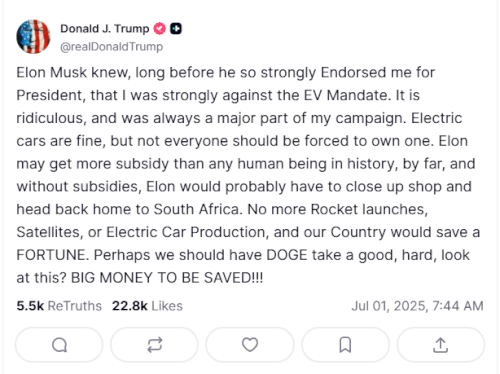Click the word FORTUNE in the post

pyautogui.click(x=52, y=255)
